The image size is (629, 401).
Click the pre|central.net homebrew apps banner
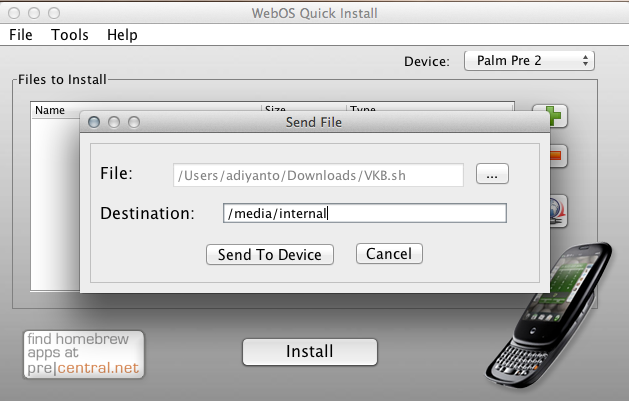coord(84,355)
